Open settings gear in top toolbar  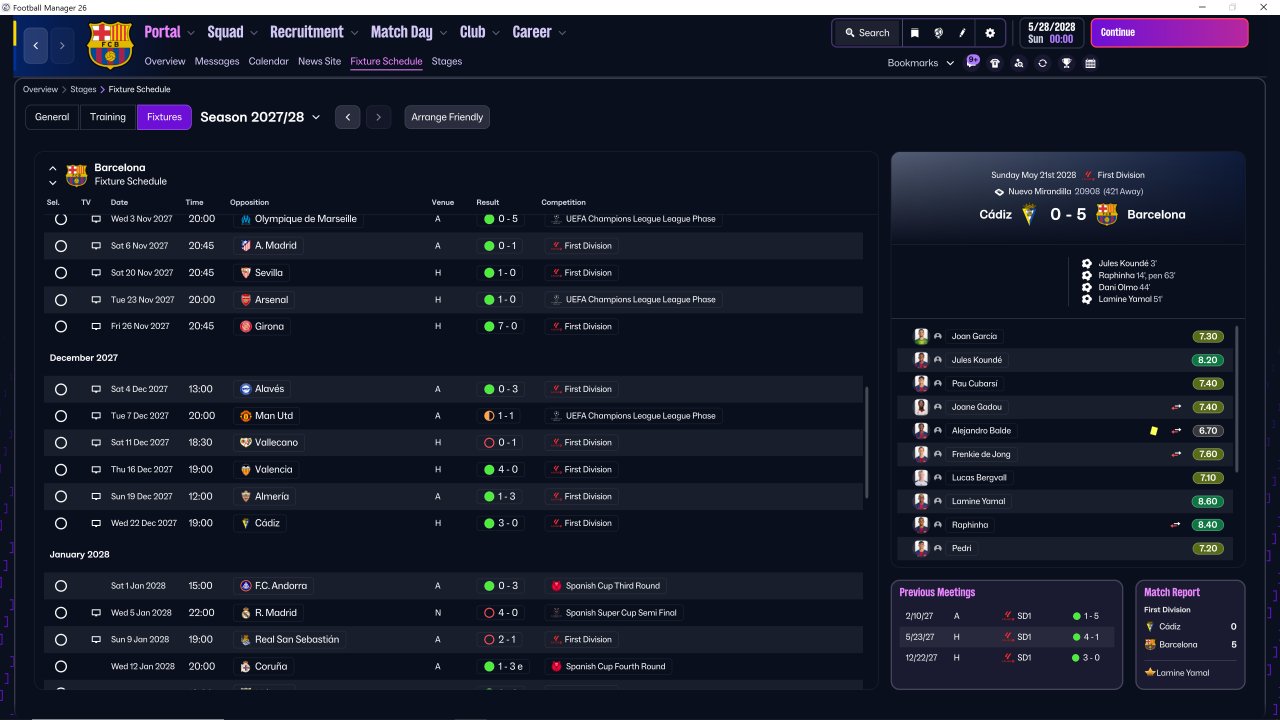pyautogui.click(x=990, y=33)
